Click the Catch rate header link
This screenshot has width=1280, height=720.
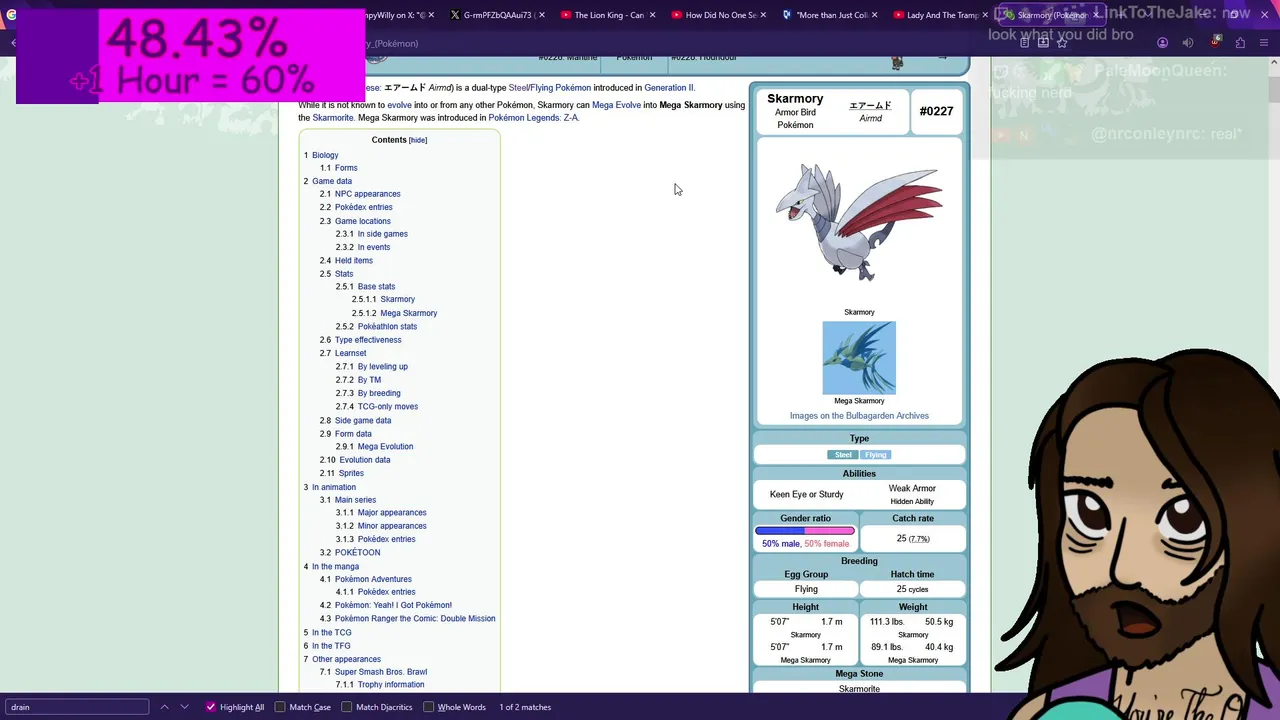tap(913, 518)
